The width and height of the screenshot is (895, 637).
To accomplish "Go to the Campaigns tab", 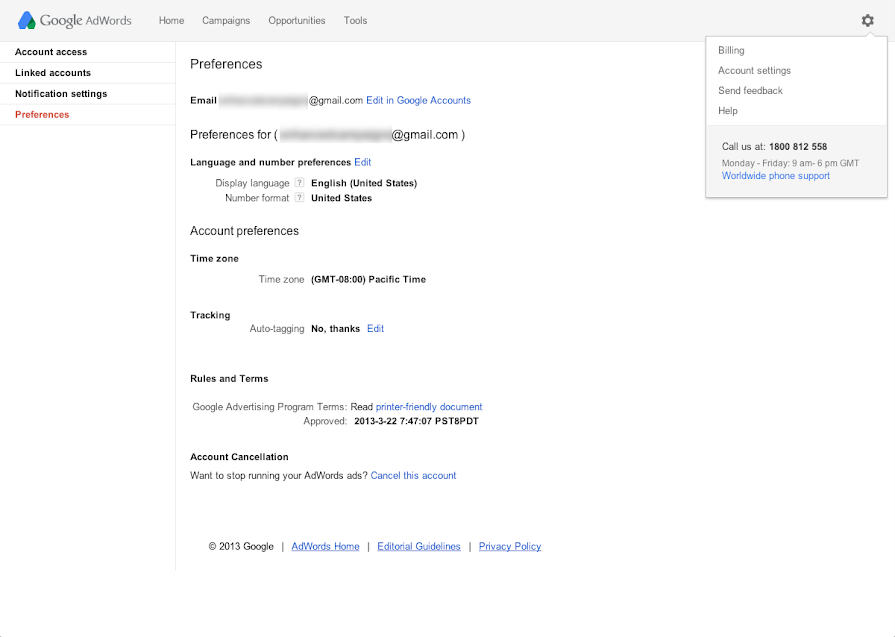I will [x=226, y=21].
